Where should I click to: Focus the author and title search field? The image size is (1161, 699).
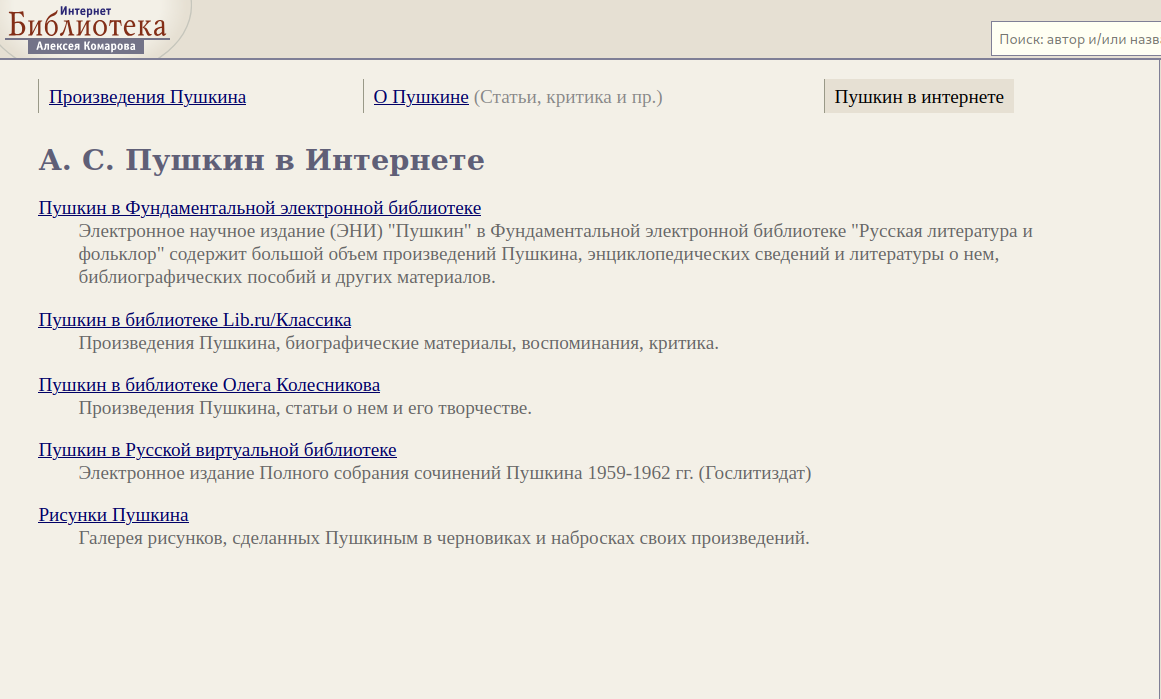1075,39
